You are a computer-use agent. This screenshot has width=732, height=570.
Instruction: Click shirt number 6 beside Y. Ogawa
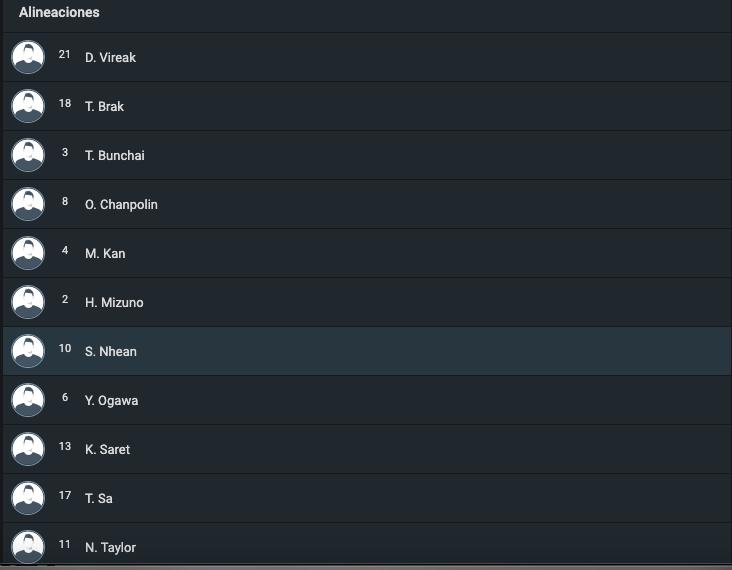tap(65, 397)
